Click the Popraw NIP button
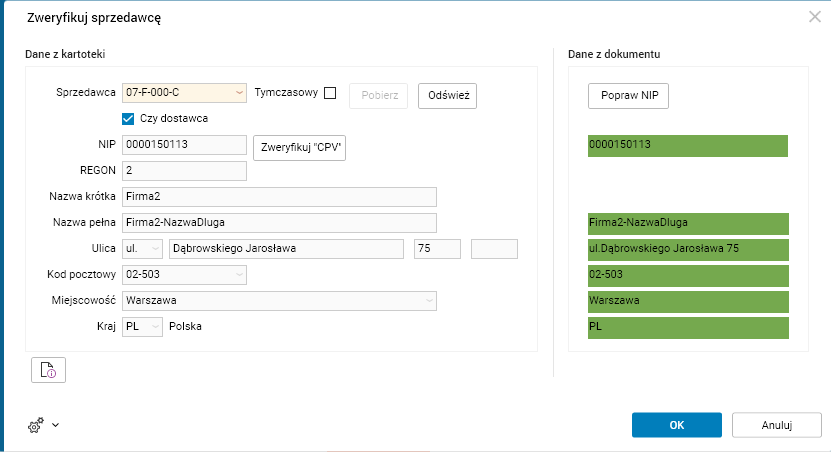Viewport: 831px width, 452px height. [628, 95]
